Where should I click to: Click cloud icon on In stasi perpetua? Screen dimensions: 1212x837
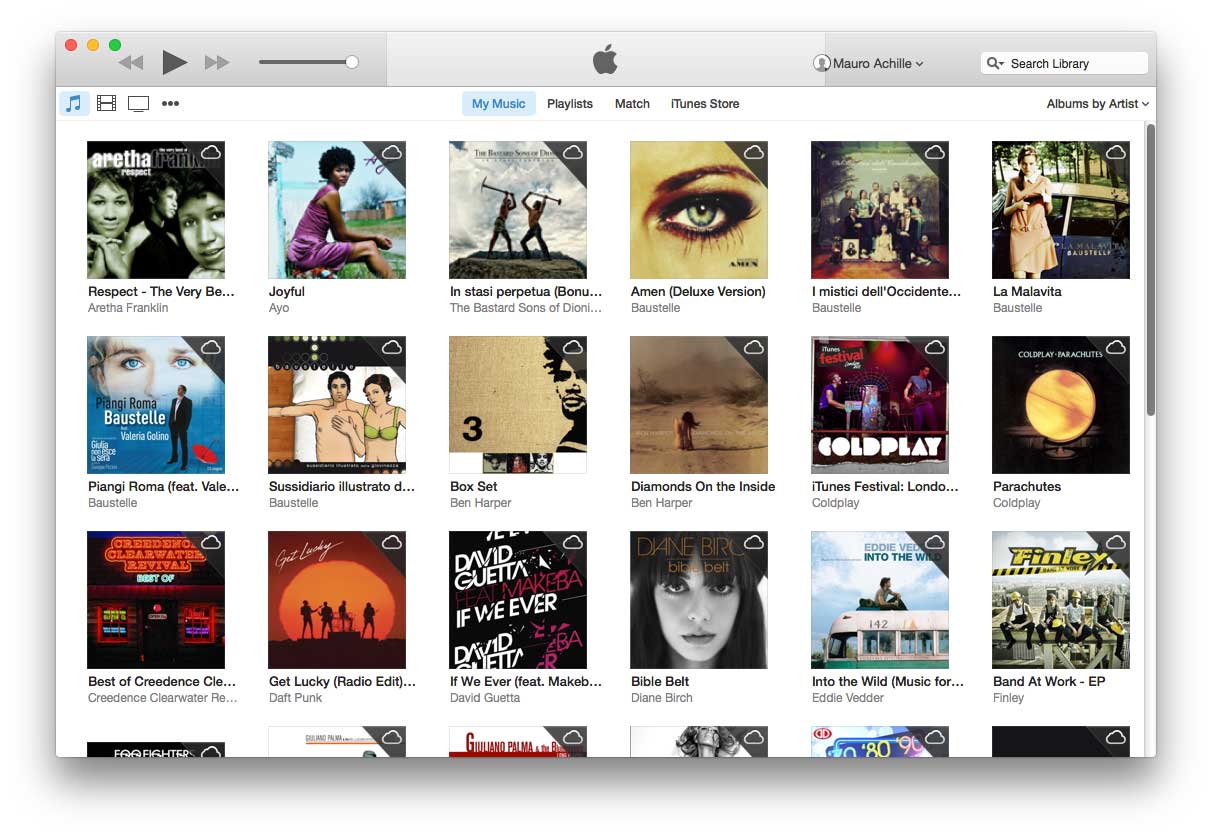click(573, 153)
